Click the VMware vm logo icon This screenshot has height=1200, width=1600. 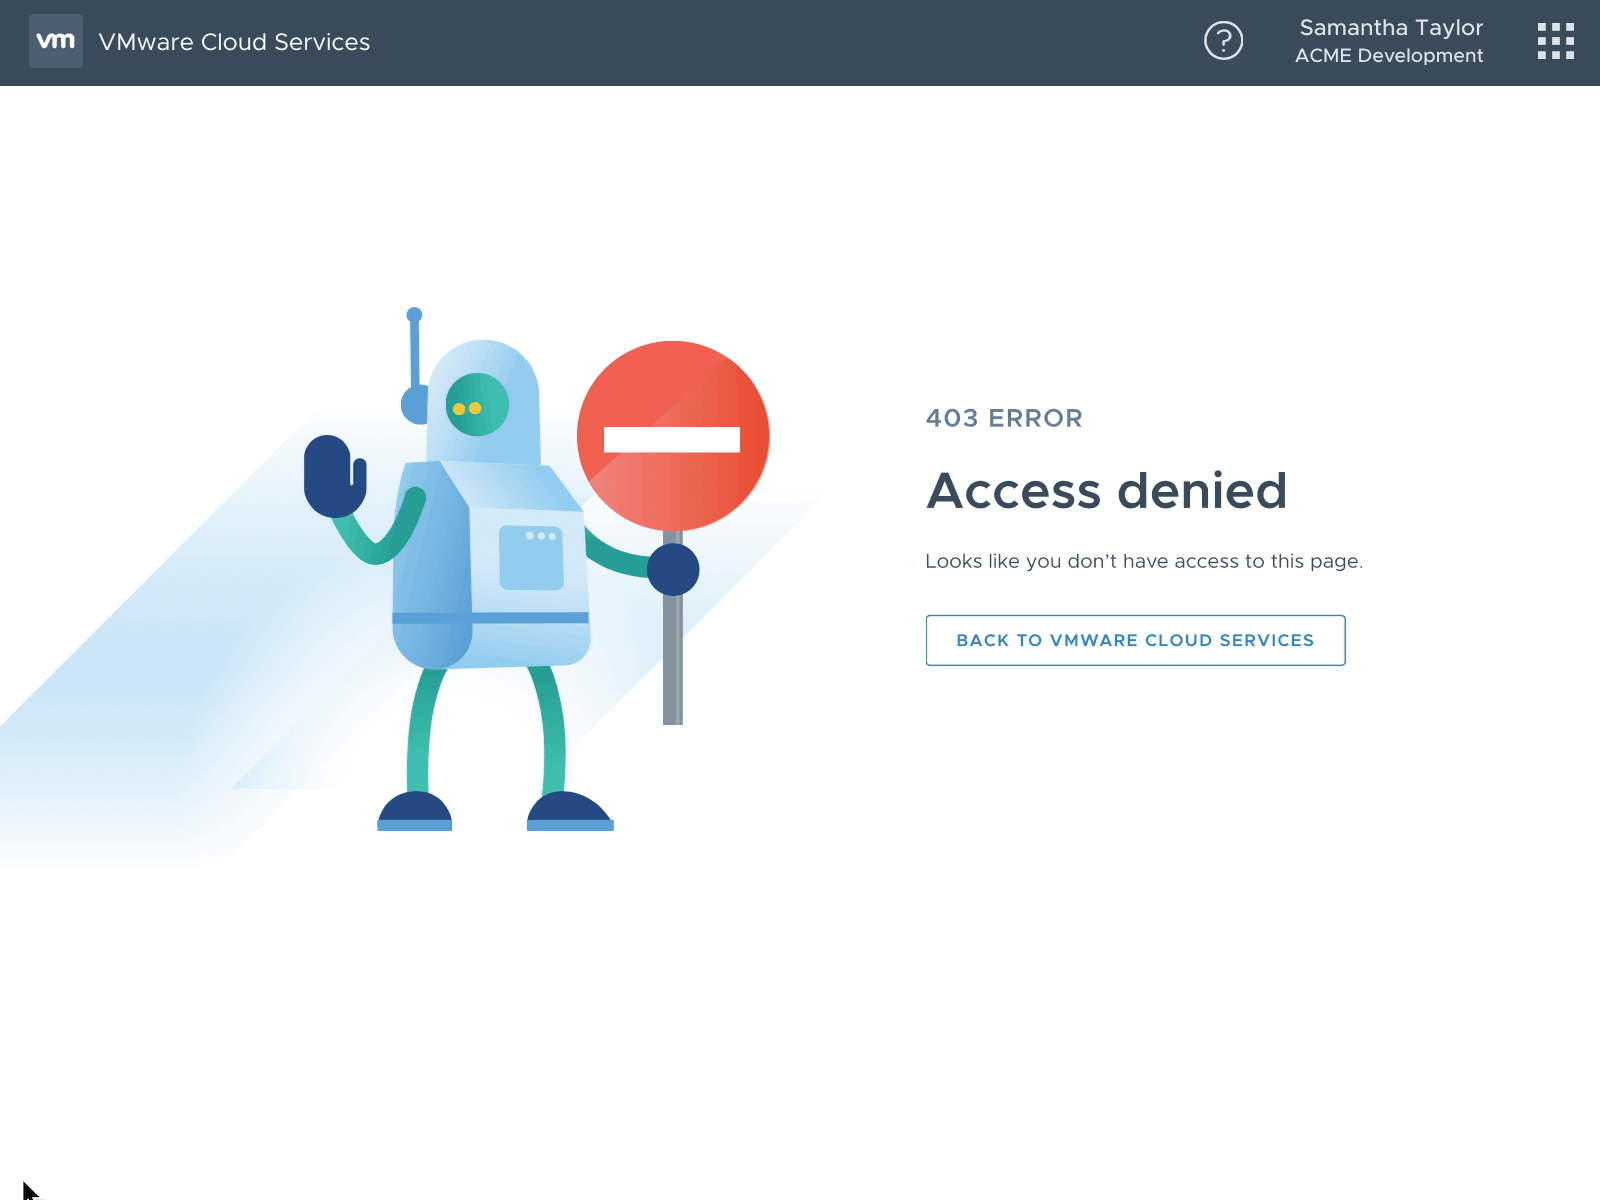pos(56,41)
